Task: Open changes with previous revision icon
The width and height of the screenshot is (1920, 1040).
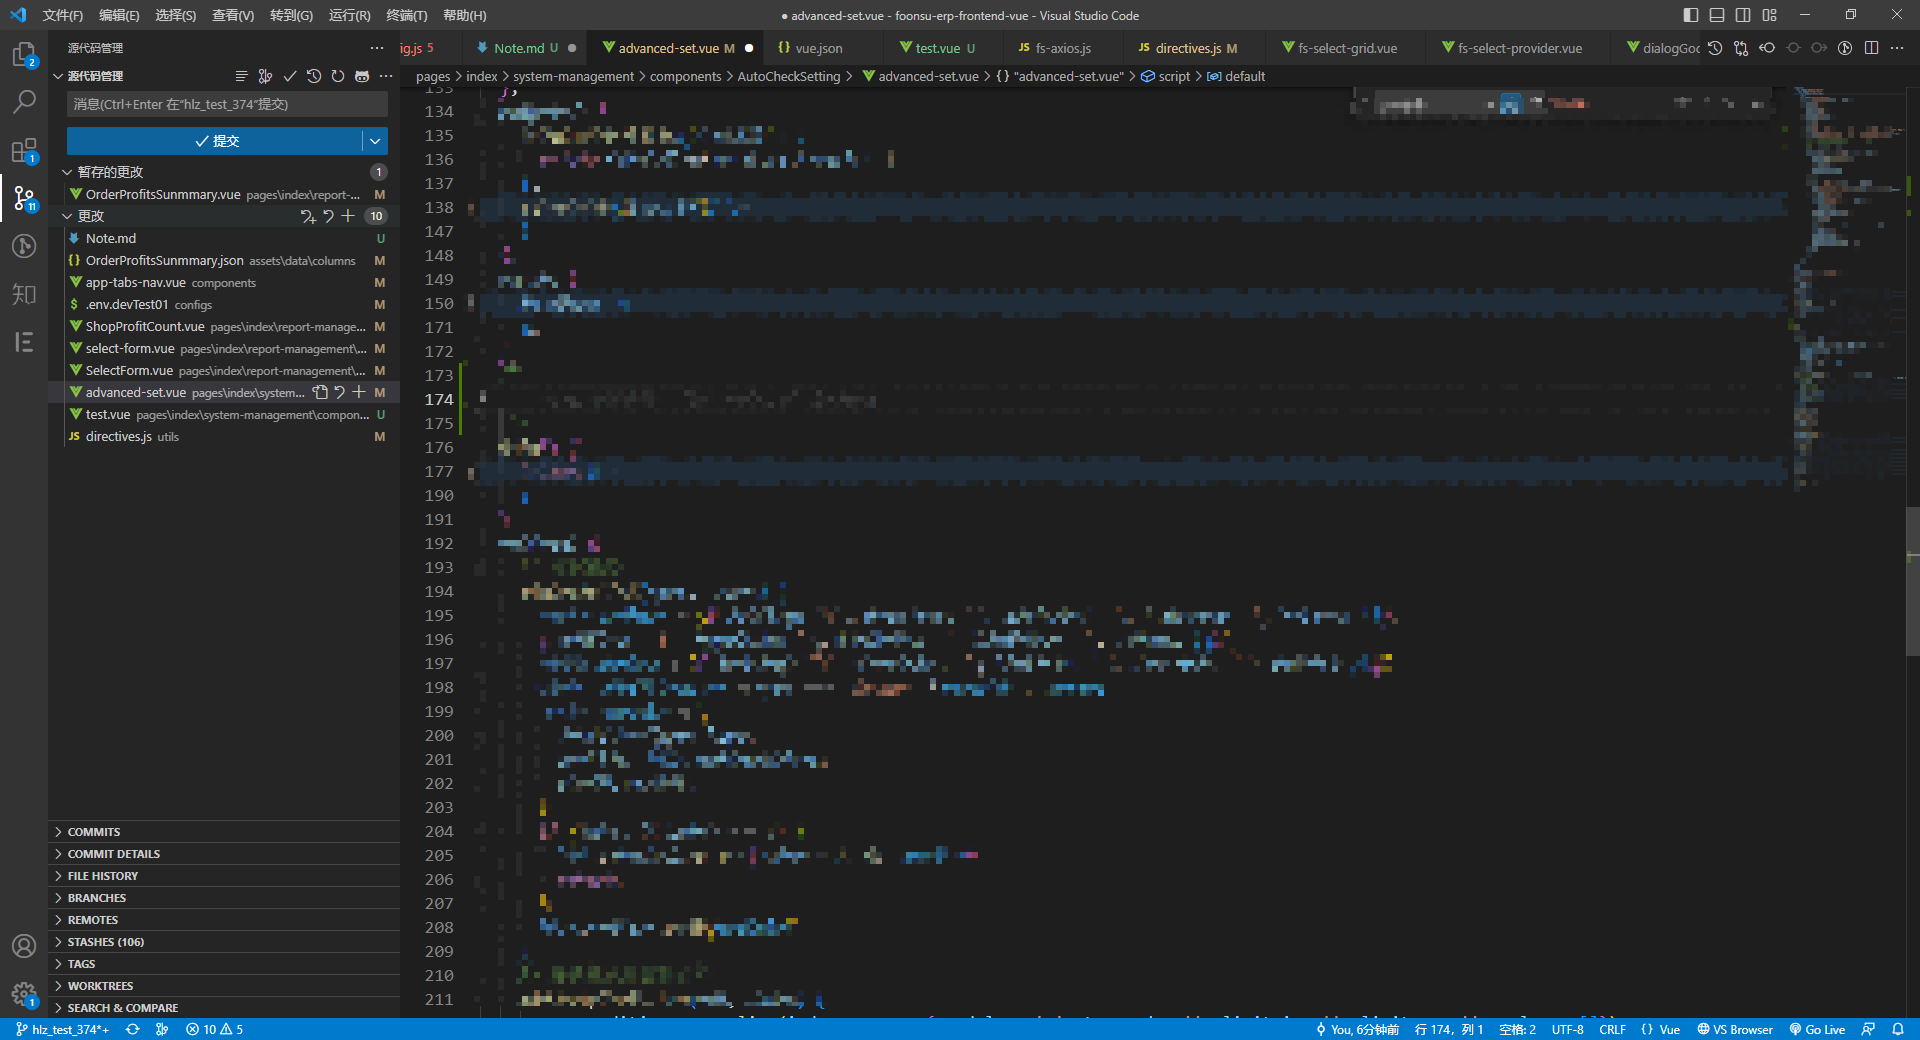Action: (x=1767, y=48)
